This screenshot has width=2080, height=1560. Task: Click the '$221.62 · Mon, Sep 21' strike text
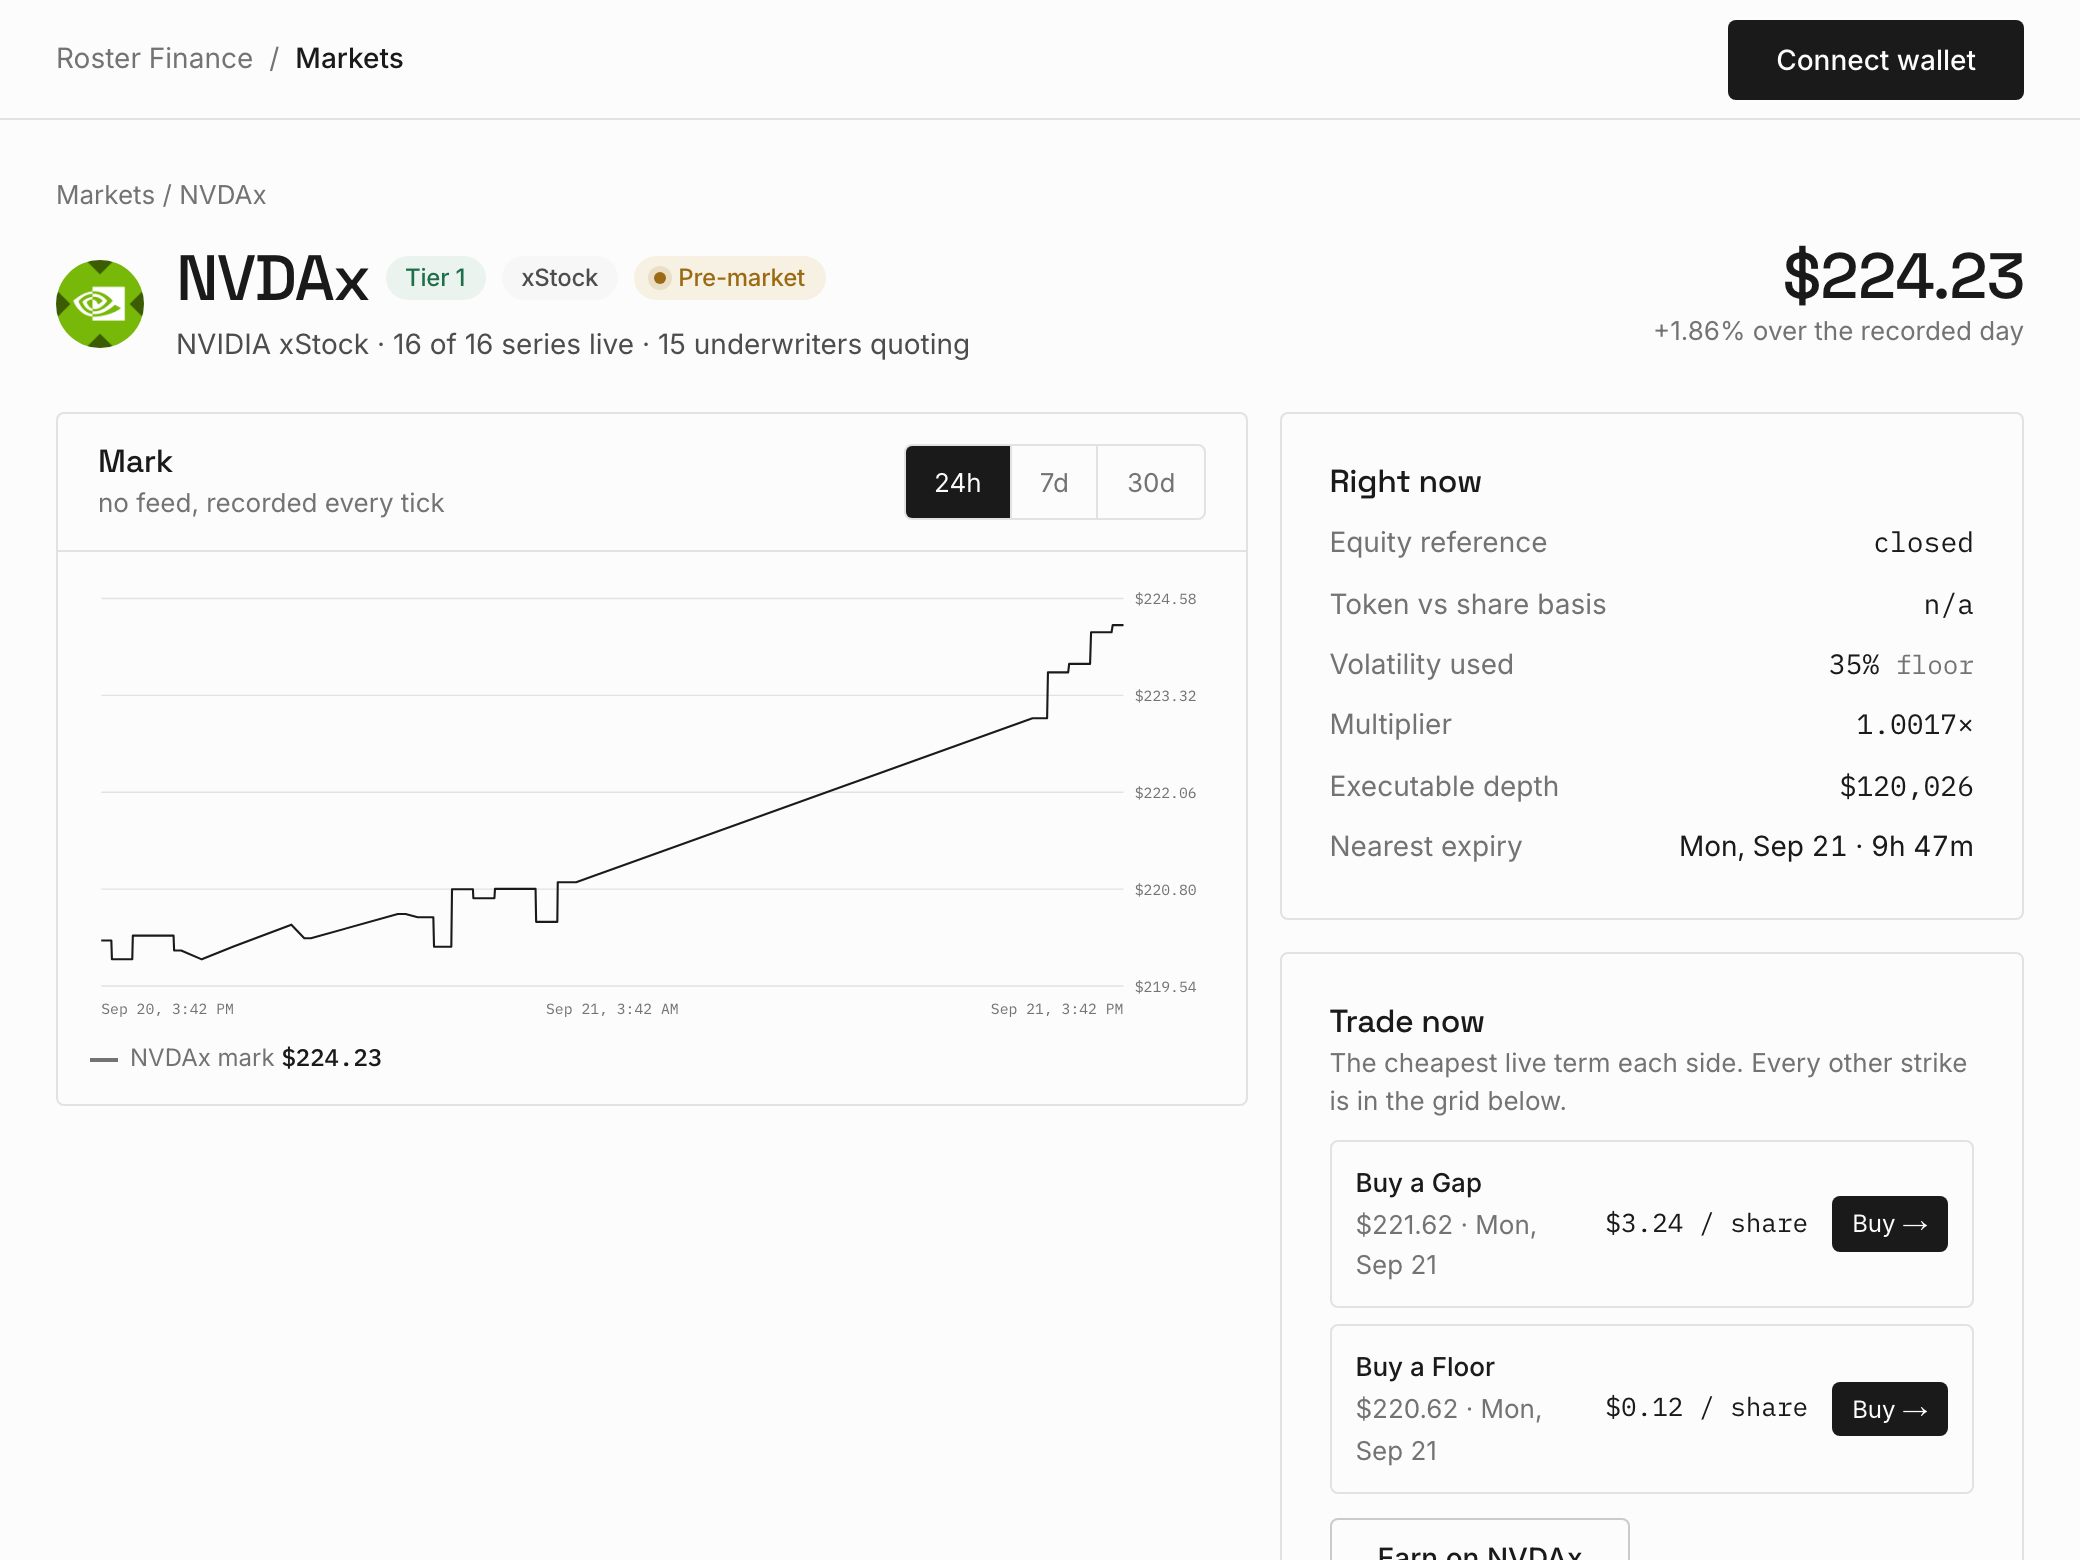point(1446,1245)
